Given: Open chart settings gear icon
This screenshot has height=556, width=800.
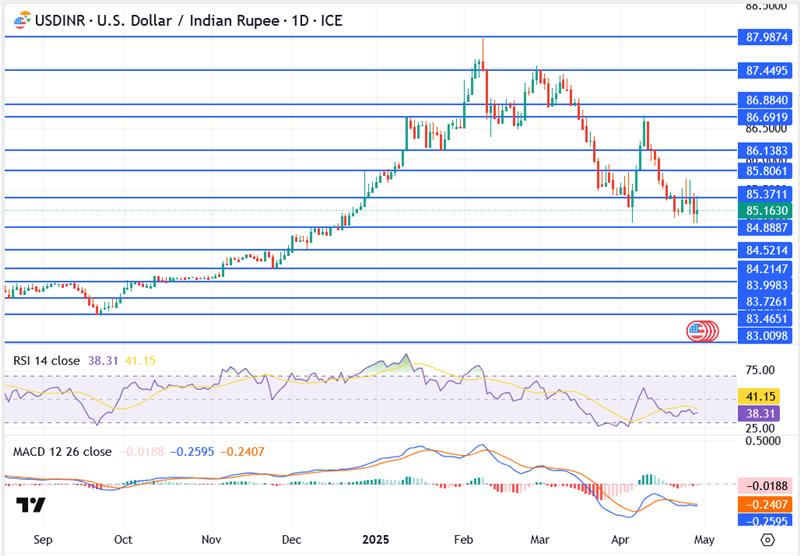Looking at the screenshot, I should click(767, 539).
